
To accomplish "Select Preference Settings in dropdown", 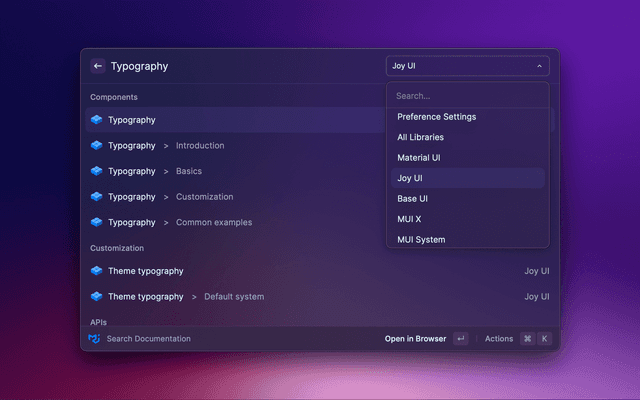I will pos(436,117).
